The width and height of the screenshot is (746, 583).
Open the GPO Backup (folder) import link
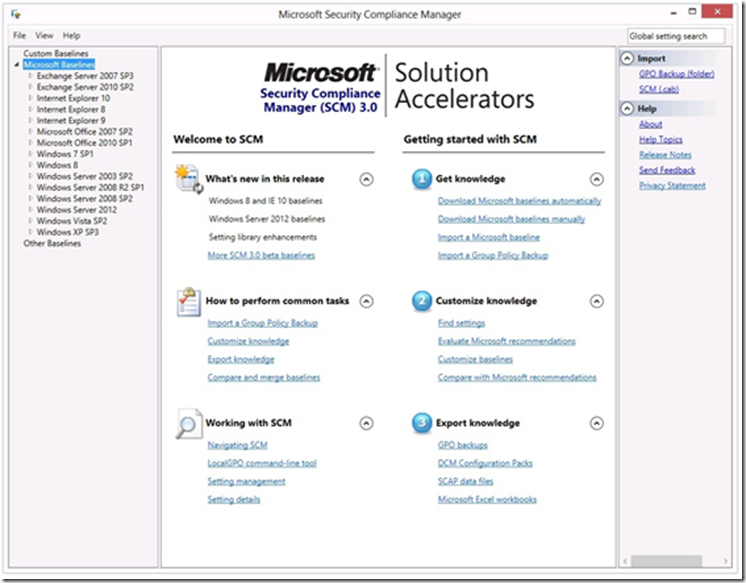click(677, 74)
